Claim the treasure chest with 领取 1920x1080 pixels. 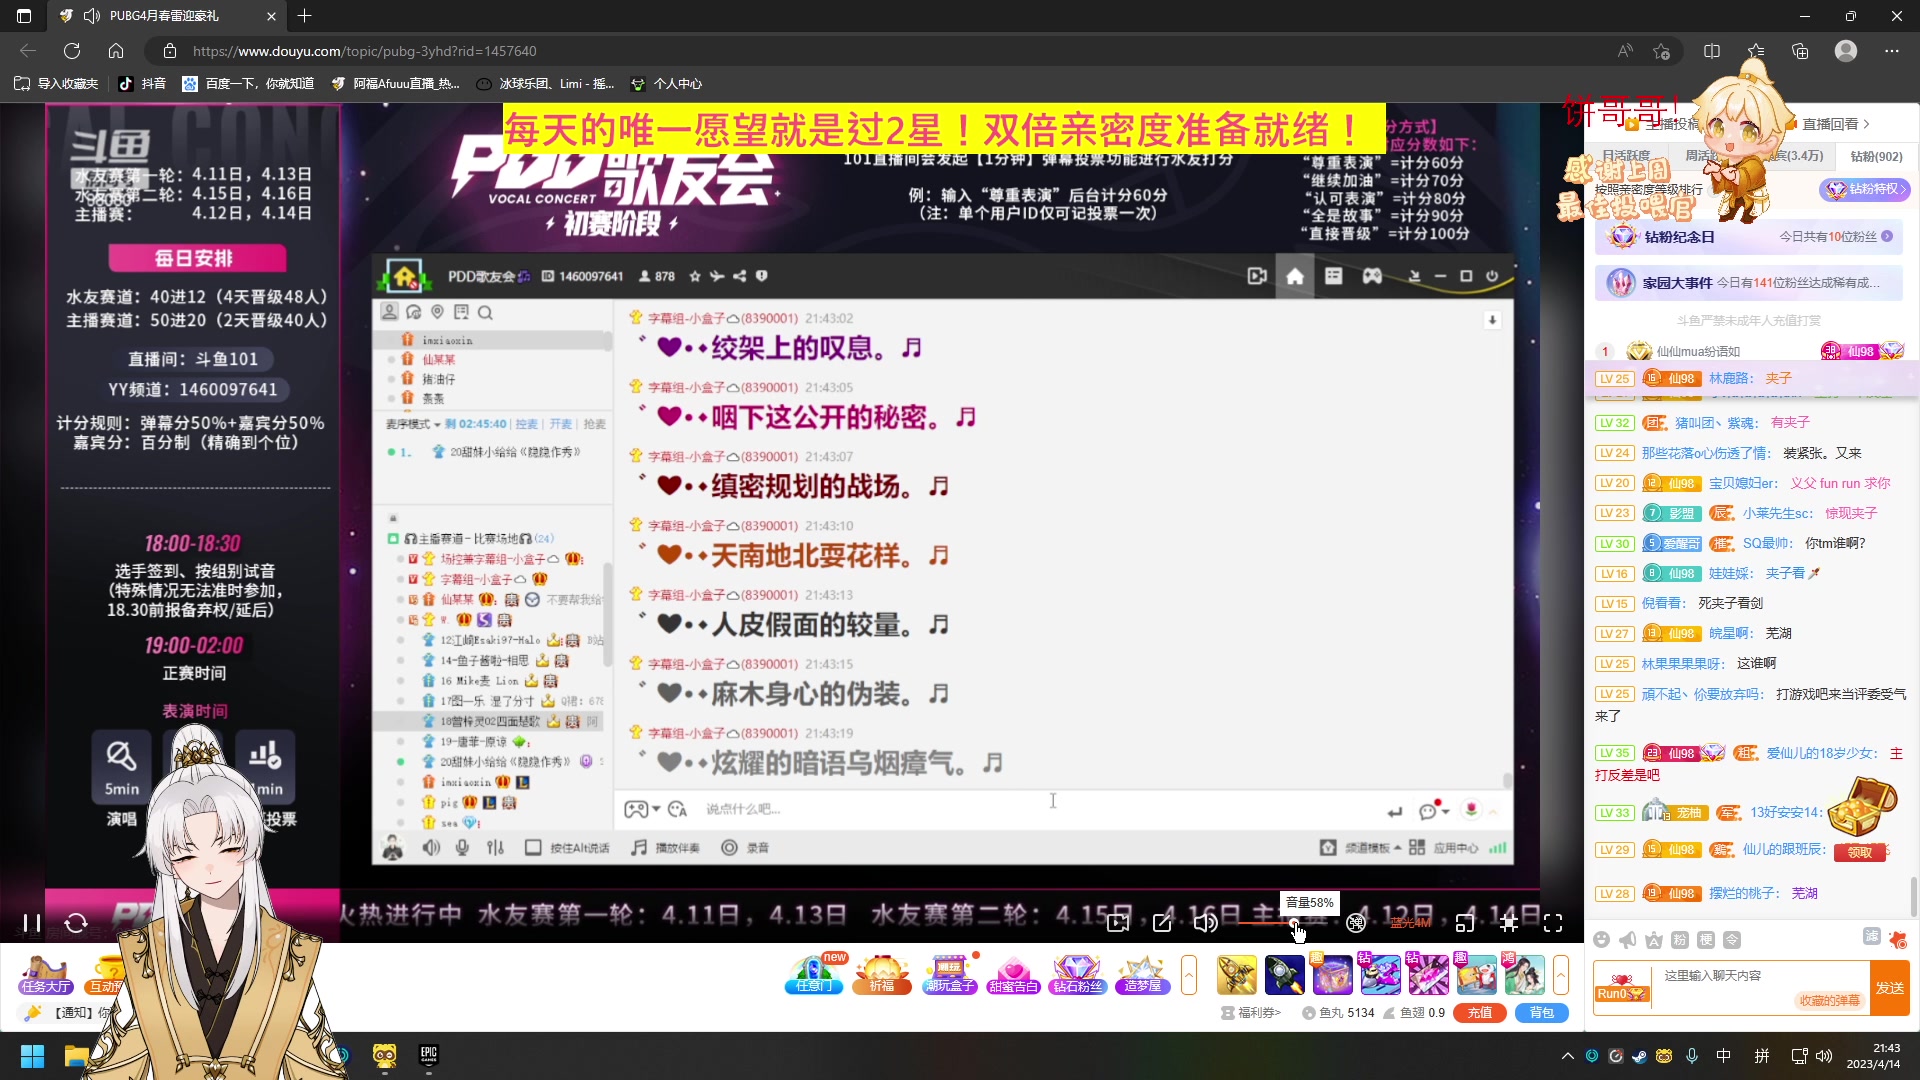pyautogui.click(x=1860, y=853)
